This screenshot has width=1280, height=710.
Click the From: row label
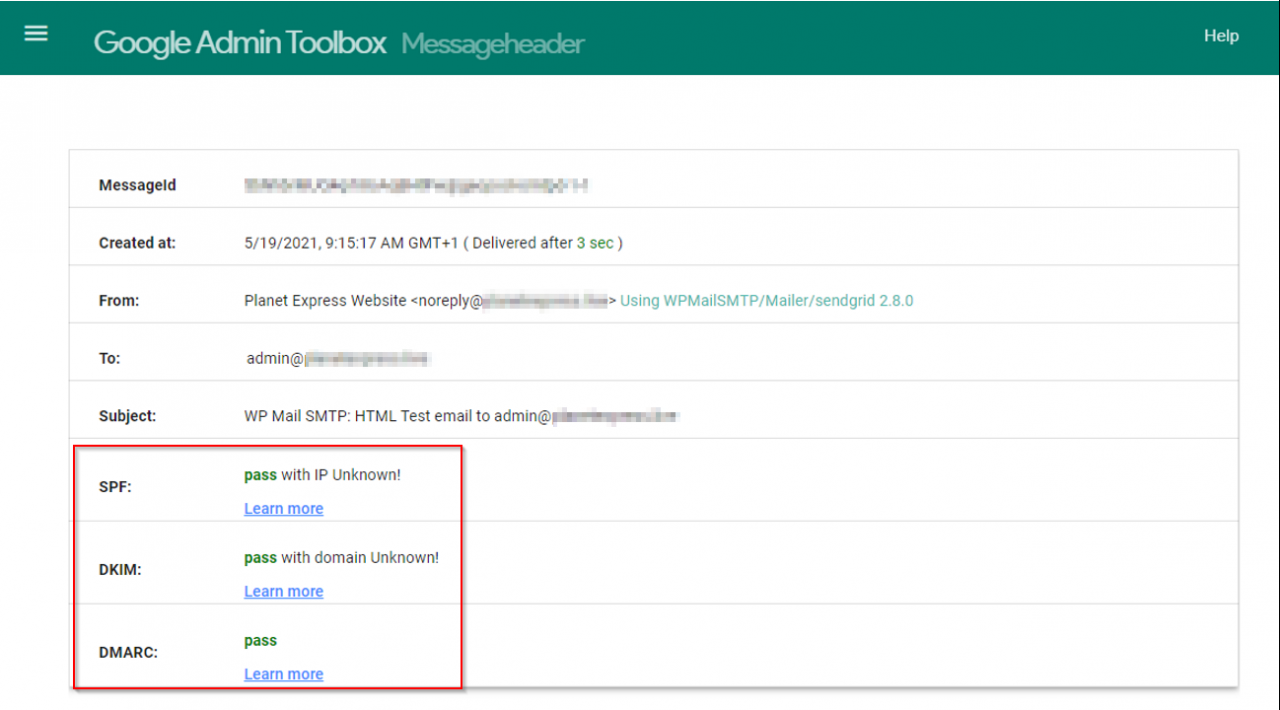[119, 300]
